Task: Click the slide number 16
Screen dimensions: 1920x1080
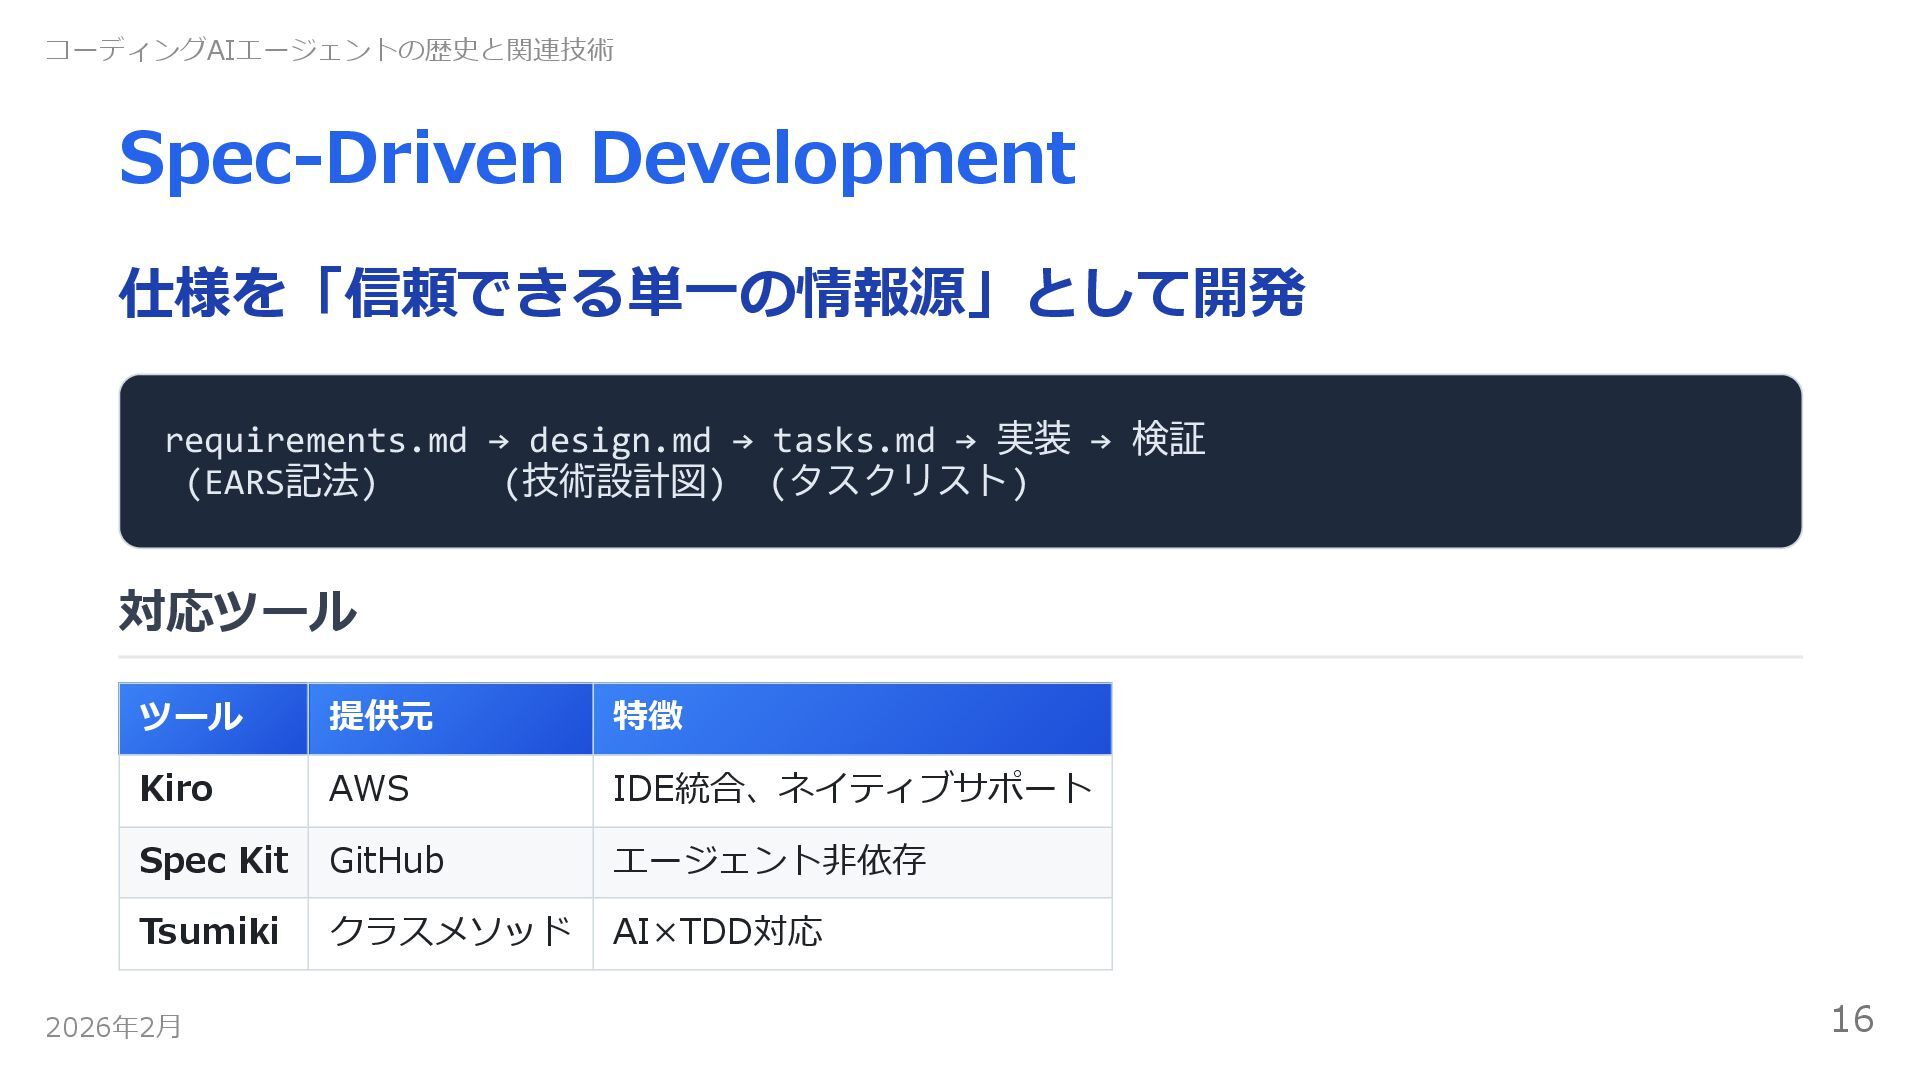Action: point(1851,1019)
